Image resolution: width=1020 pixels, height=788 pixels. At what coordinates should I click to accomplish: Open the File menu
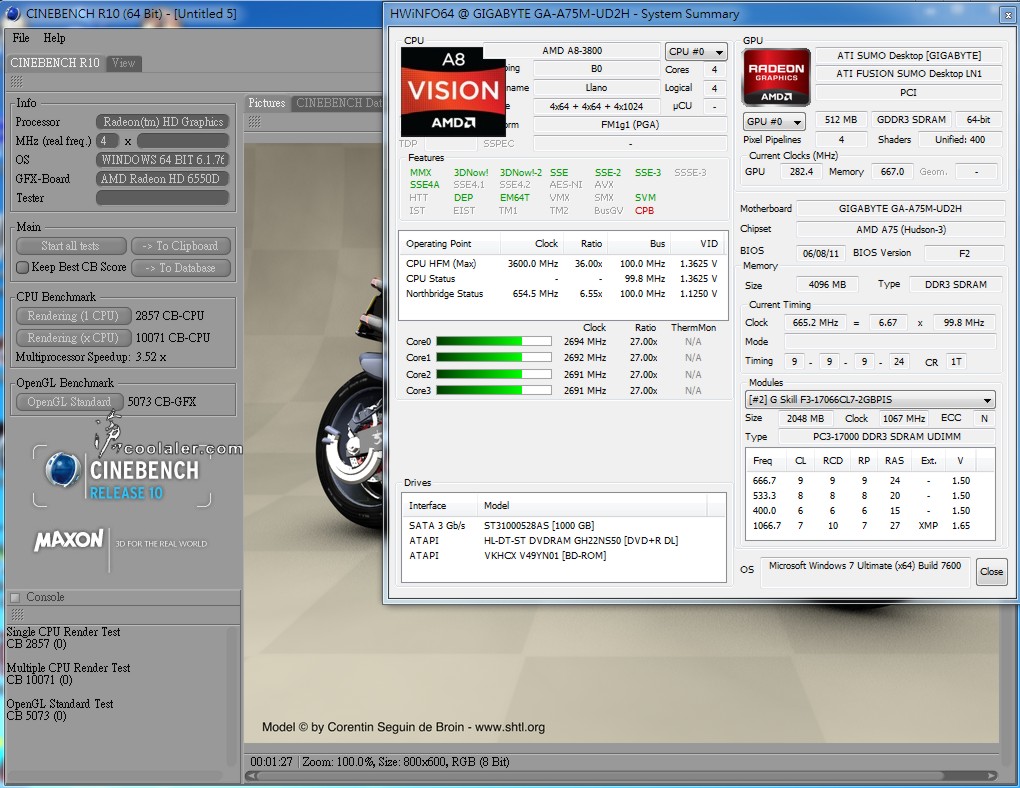point(21,38)
